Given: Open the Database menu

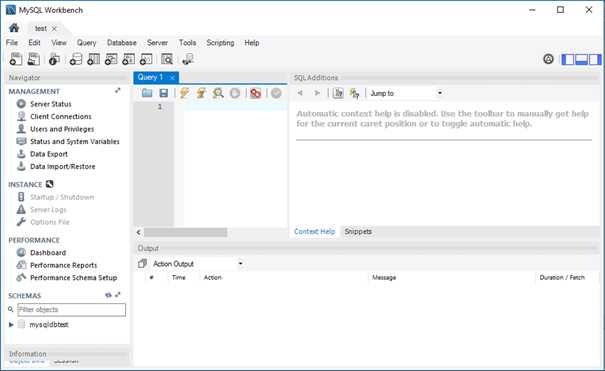Looking at the screenshot, I should pyautogui.click(x=122, y=43).
